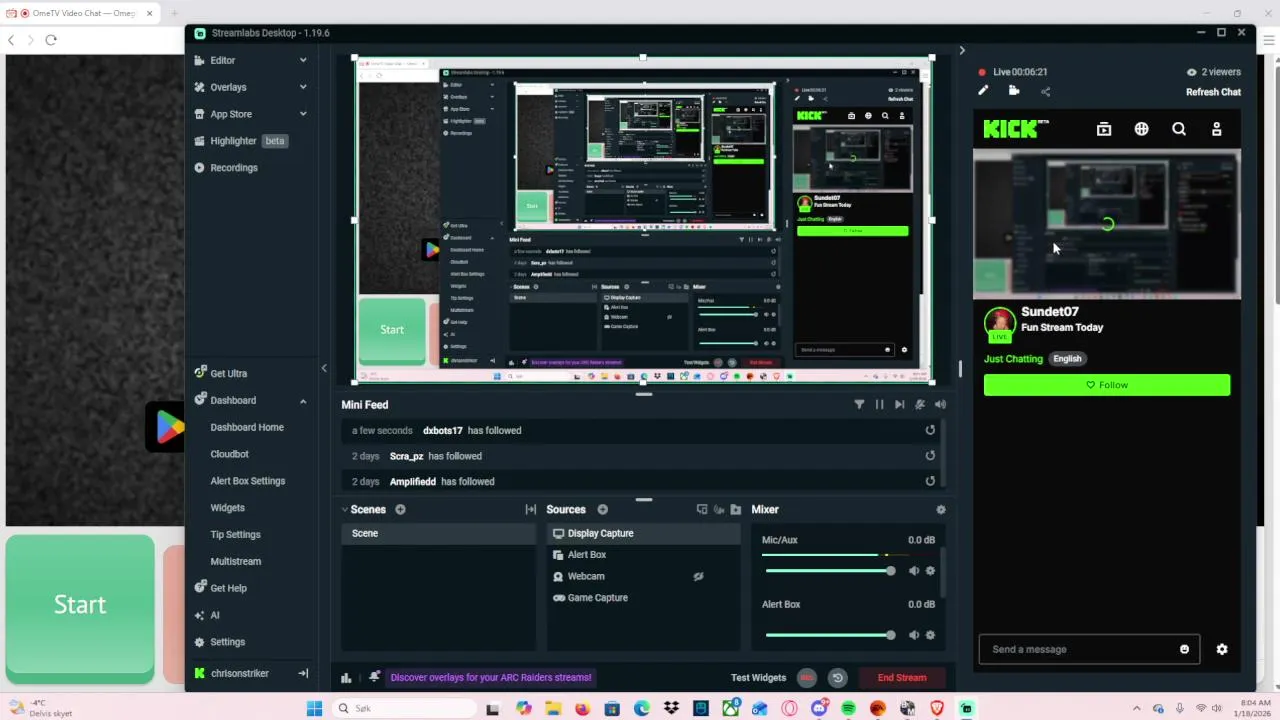Expand the Overlays menu chevron
The image size is (1280, 720).
click(x=303, y=87)
